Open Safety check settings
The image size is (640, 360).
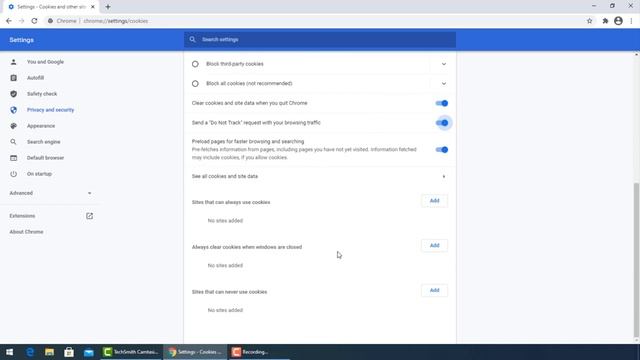click(42, 94)
